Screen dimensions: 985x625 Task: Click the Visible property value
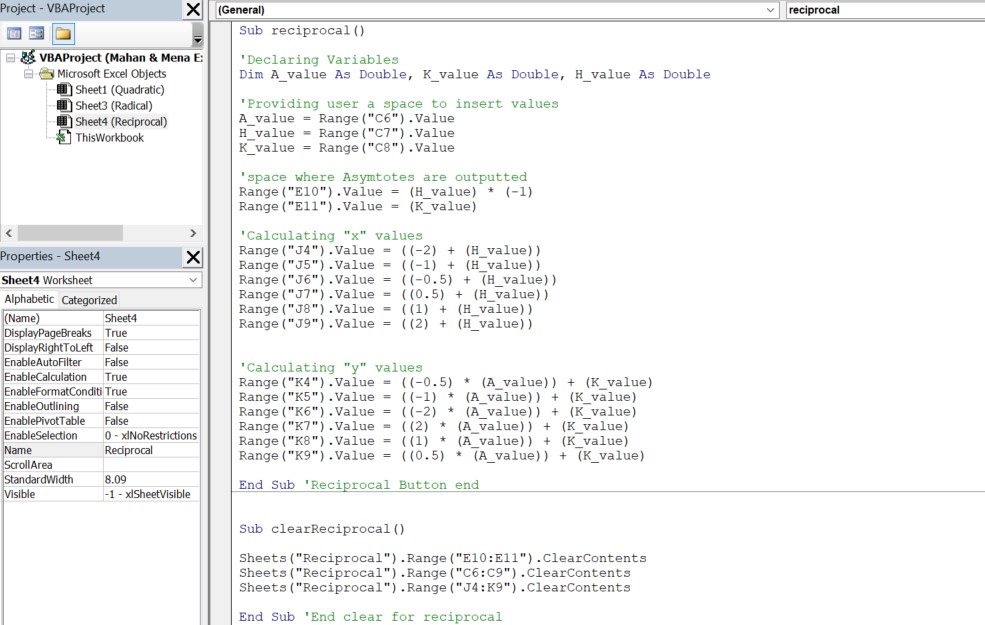(150, 494)
